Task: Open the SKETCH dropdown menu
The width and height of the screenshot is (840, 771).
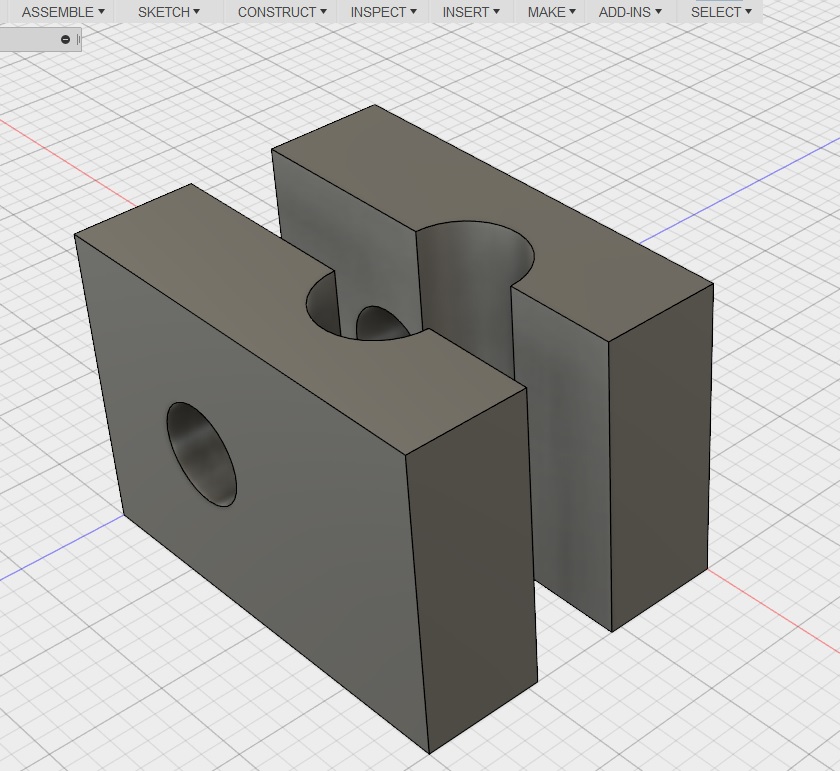Action: (168, 12)
